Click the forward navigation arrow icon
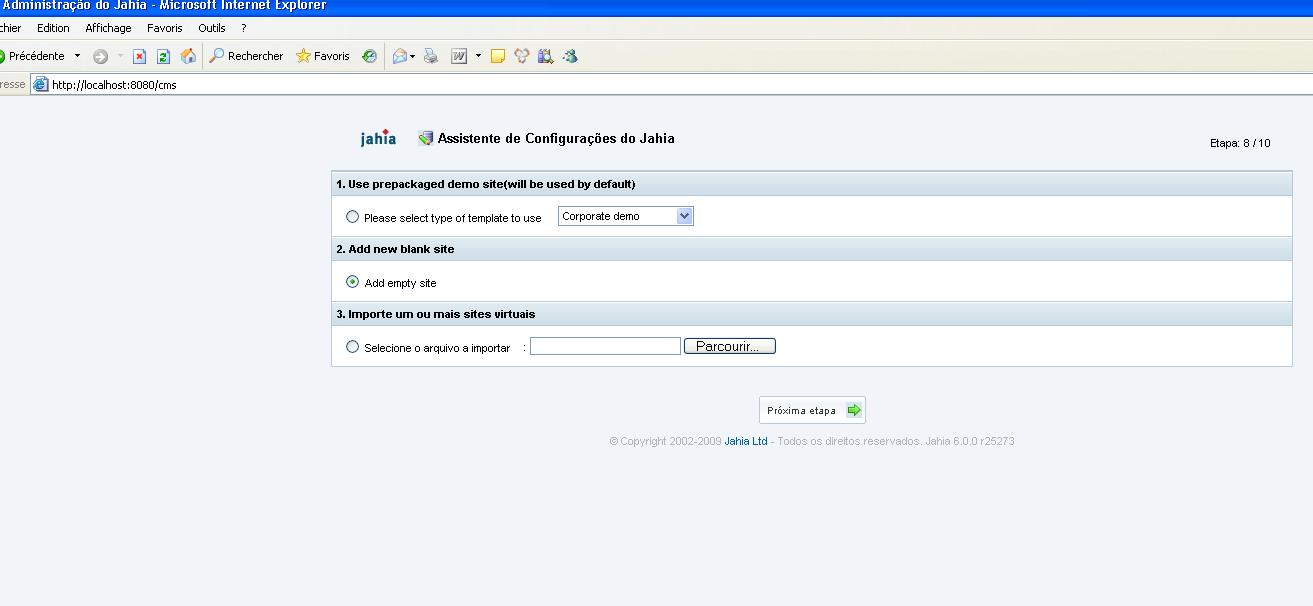This screenshot has height=606, width=1313. click(100, 56)
